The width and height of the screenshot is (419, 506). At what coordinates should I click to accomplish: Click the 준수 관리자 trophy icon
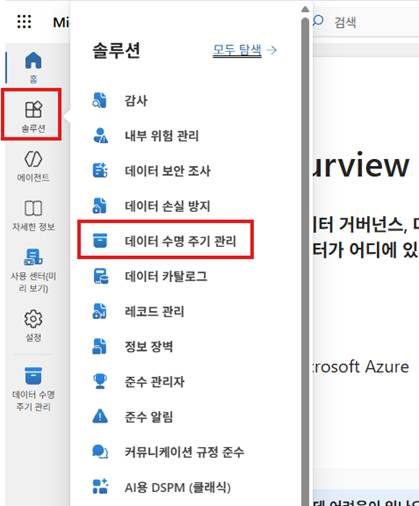click(100, 381)
